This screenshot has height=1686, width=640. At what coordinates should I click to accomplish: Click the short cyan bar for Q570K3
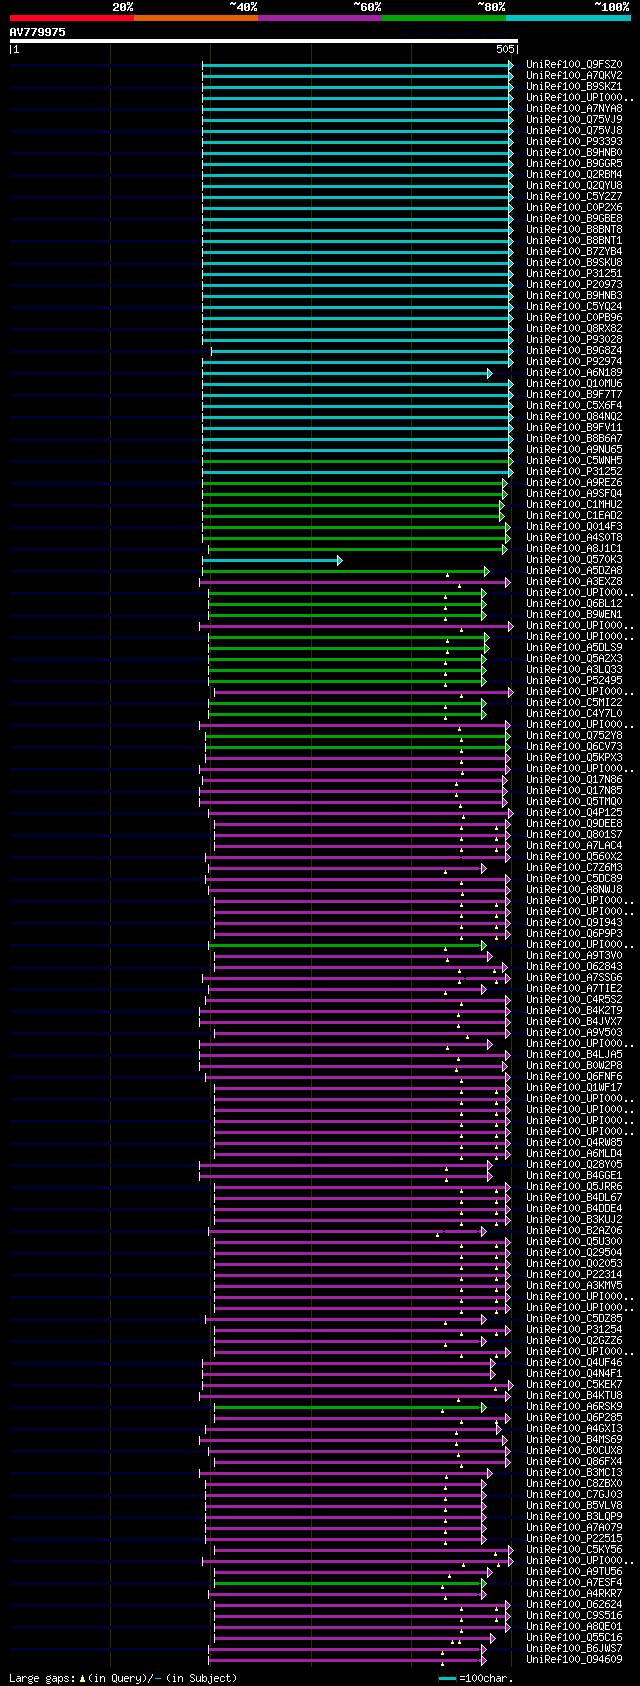click(272, 560)
